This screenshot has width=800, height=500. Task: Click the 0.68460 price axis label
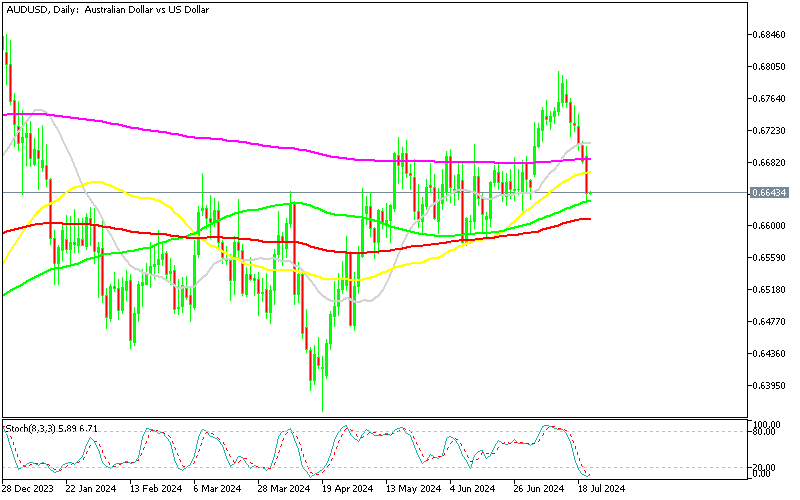pos(769,35)
